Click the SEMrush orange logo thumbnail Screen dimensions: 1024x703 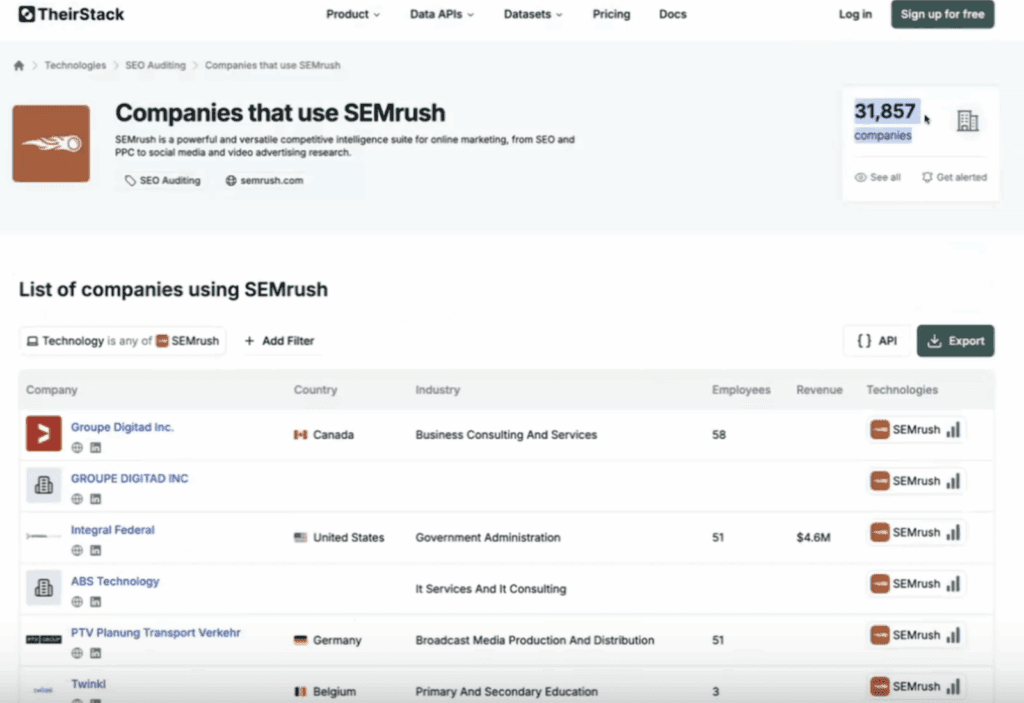pos(51,143)
